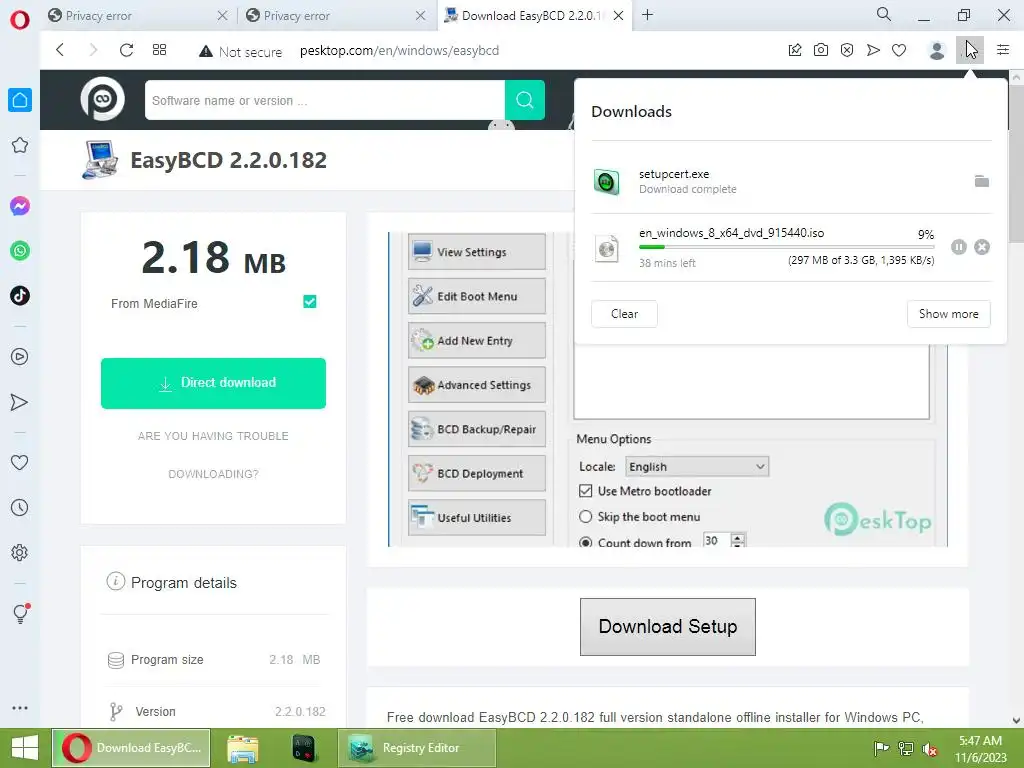Open the snapshot camera tool

(821, 50)
